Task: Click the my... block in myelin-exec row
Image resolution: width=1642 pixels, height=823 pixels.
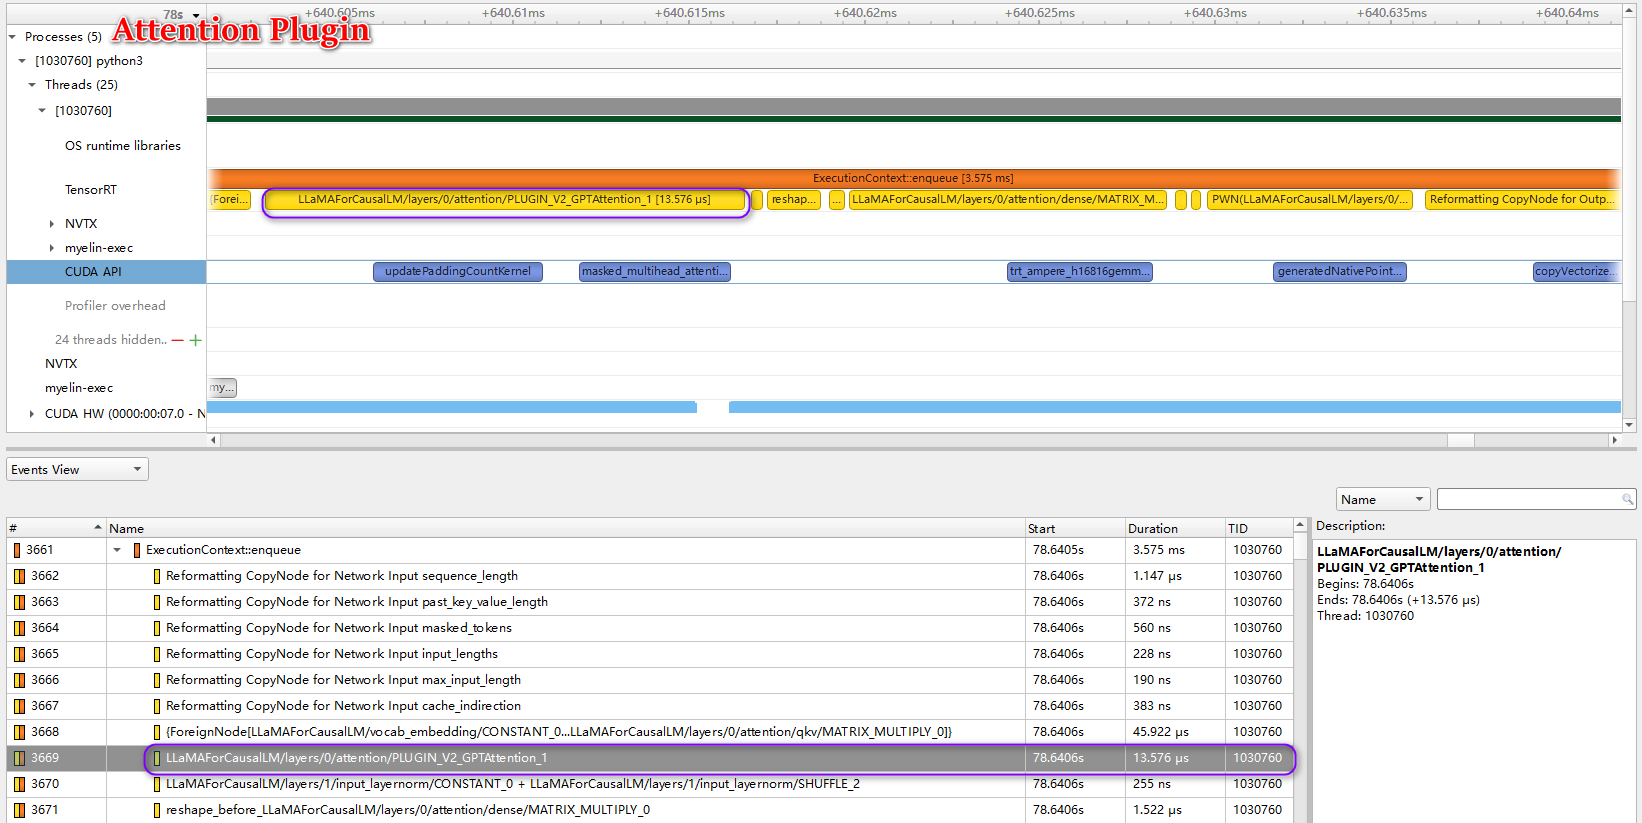Action: [222, 388]
